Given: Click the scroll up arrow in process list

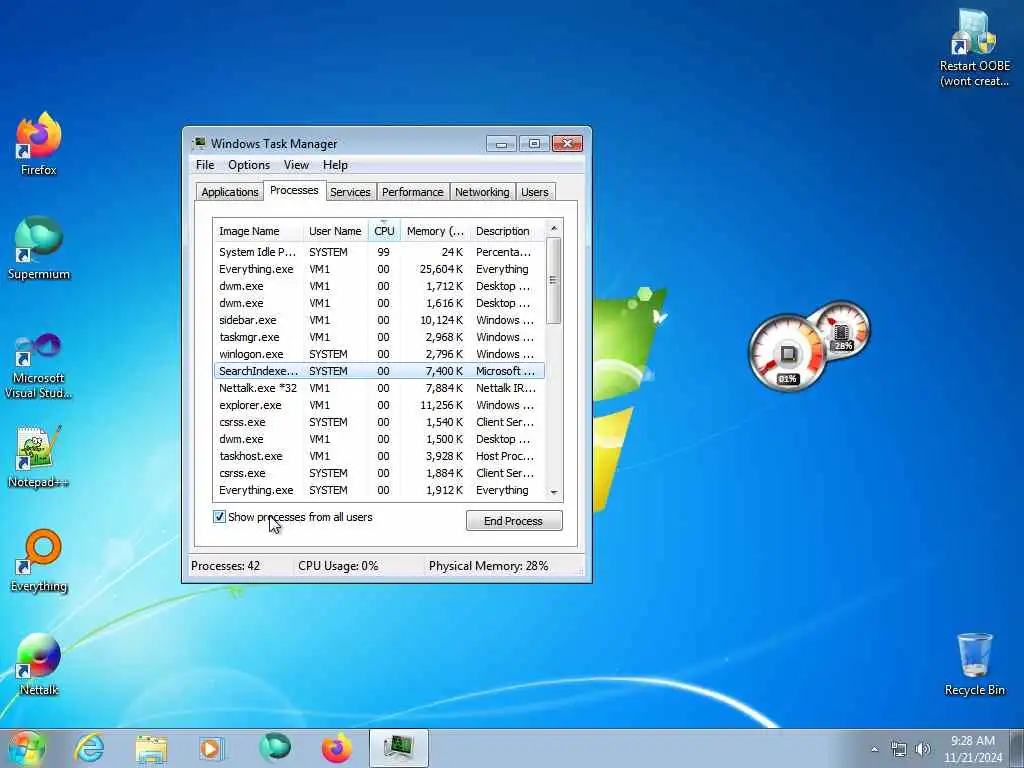Looking at the screenshot, I should click(x=554, y=228).
